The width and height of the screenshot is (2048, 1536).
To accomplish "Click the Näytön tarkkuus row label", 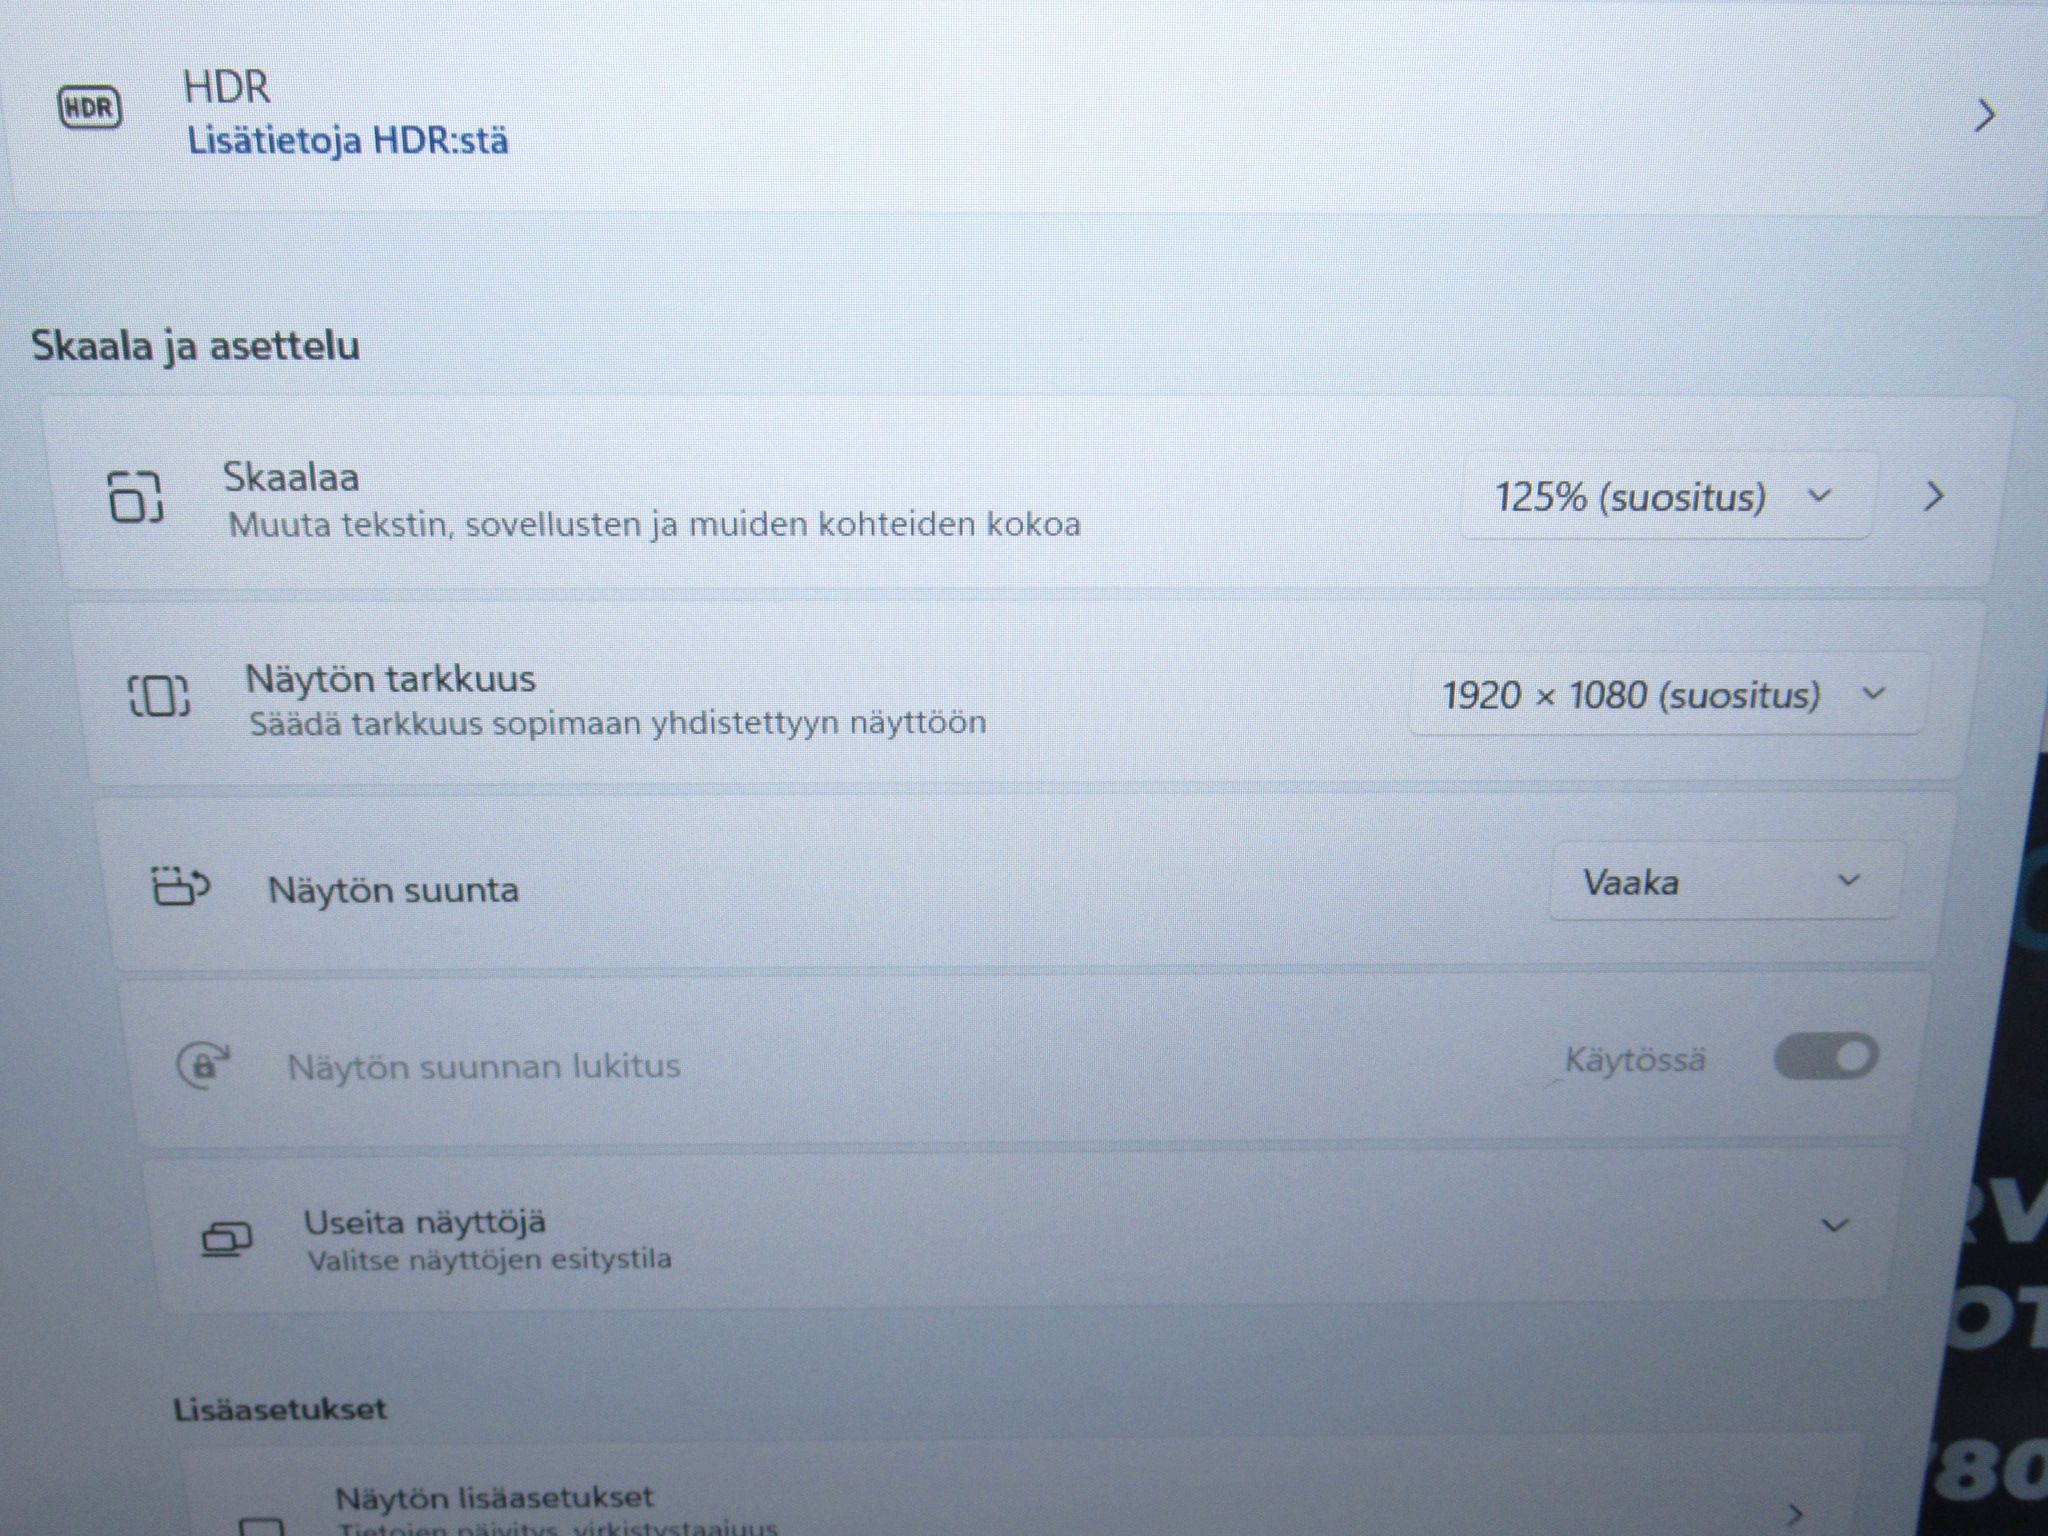I will click(x=391, y=680).
